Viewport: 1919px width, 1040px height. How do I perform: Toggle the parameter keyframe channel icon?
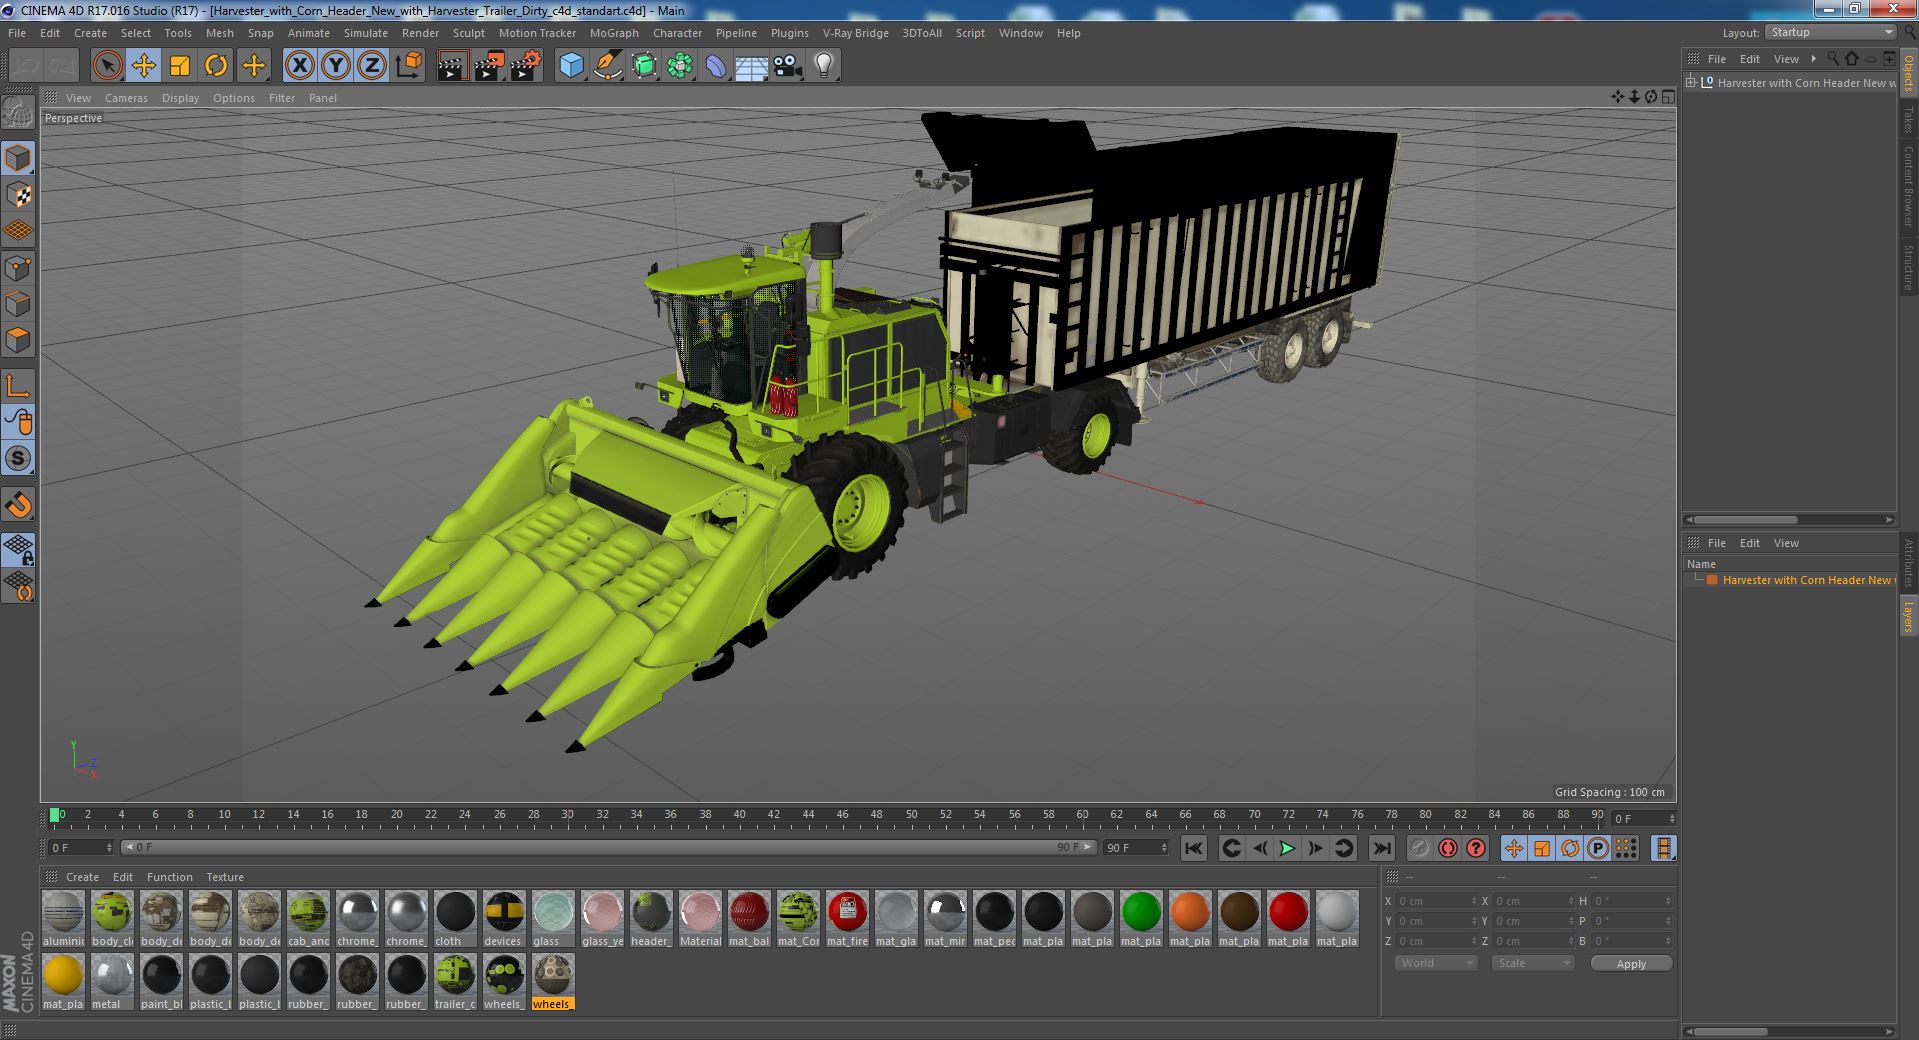click(1597, 848)
